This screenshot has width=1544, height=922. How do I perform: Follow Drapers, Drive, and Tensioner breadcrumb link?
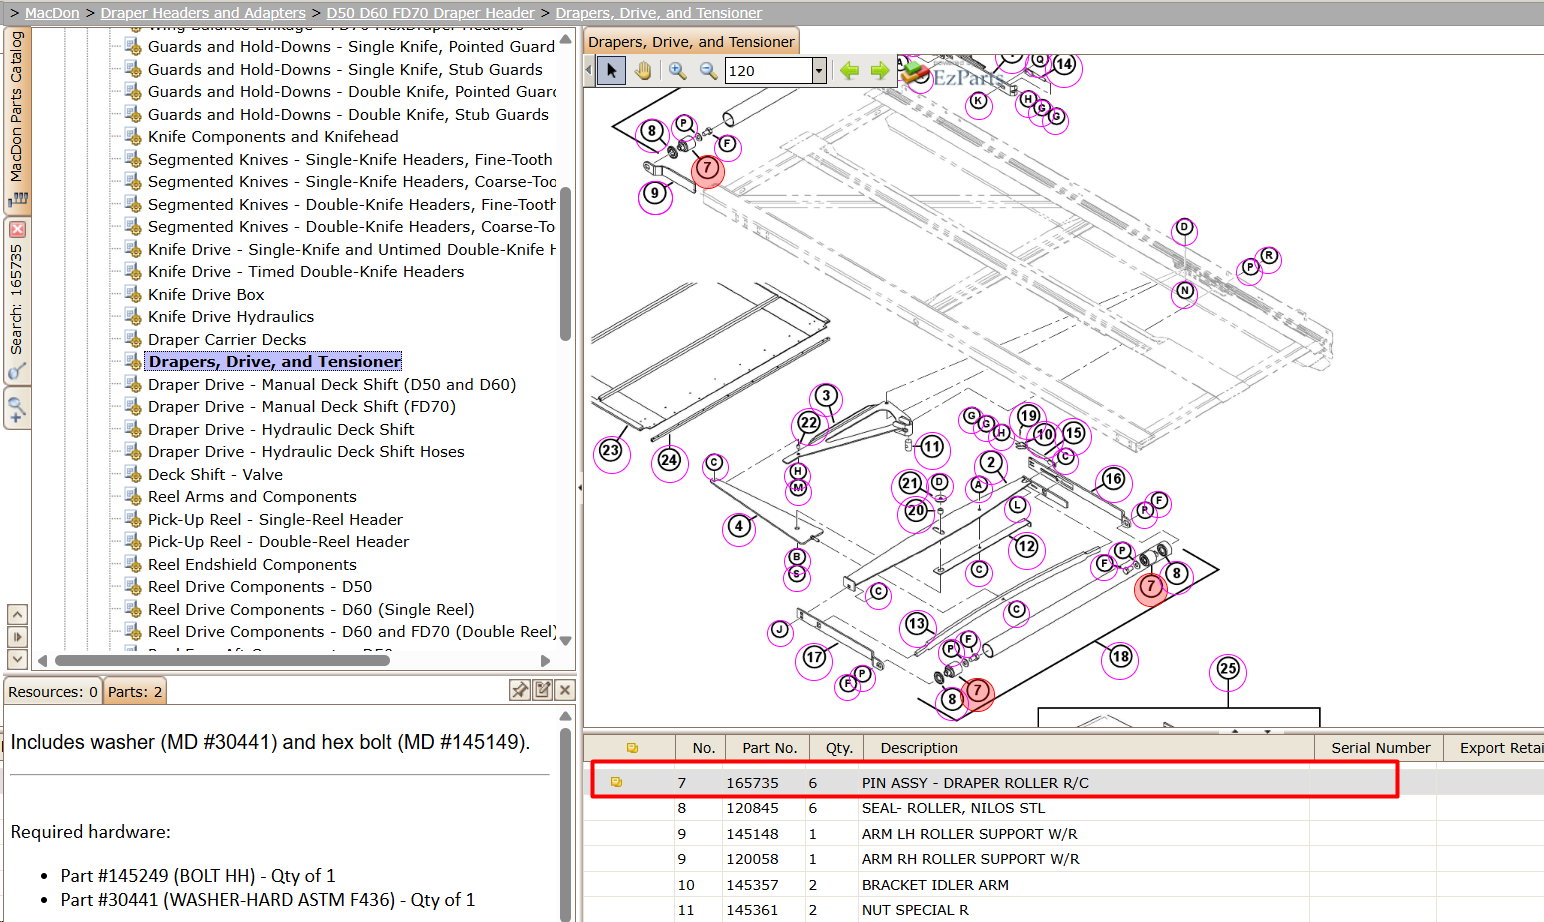point(658,13)
